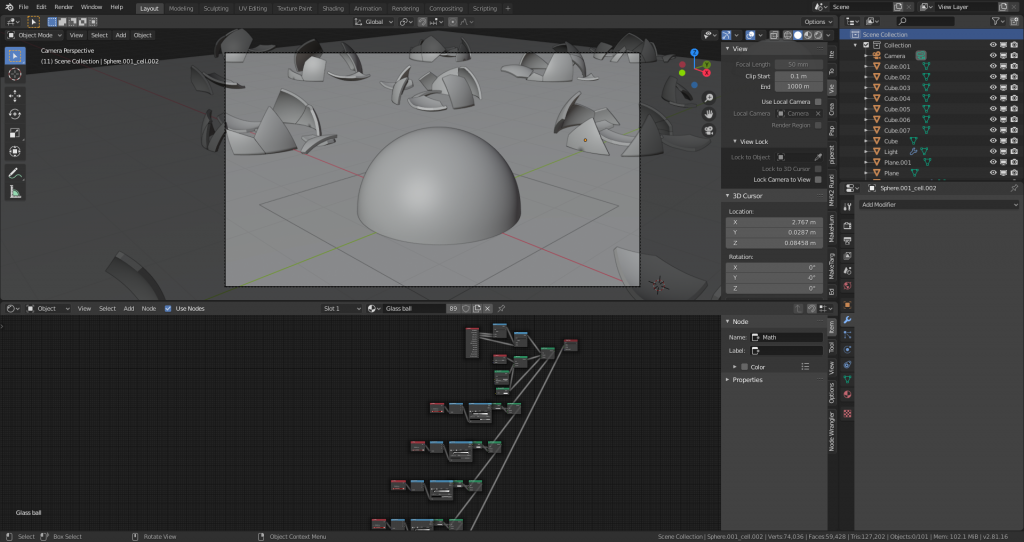Activate the Annotate pencil tool
The width and height of the screenshot is (1024, 542).
[15, 173]
